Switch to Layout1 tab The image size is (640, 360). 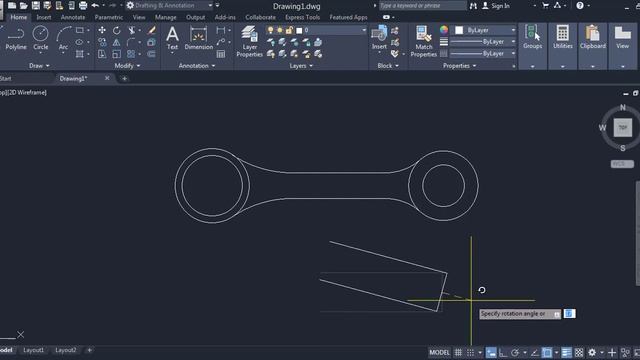(x=33, y=350)
